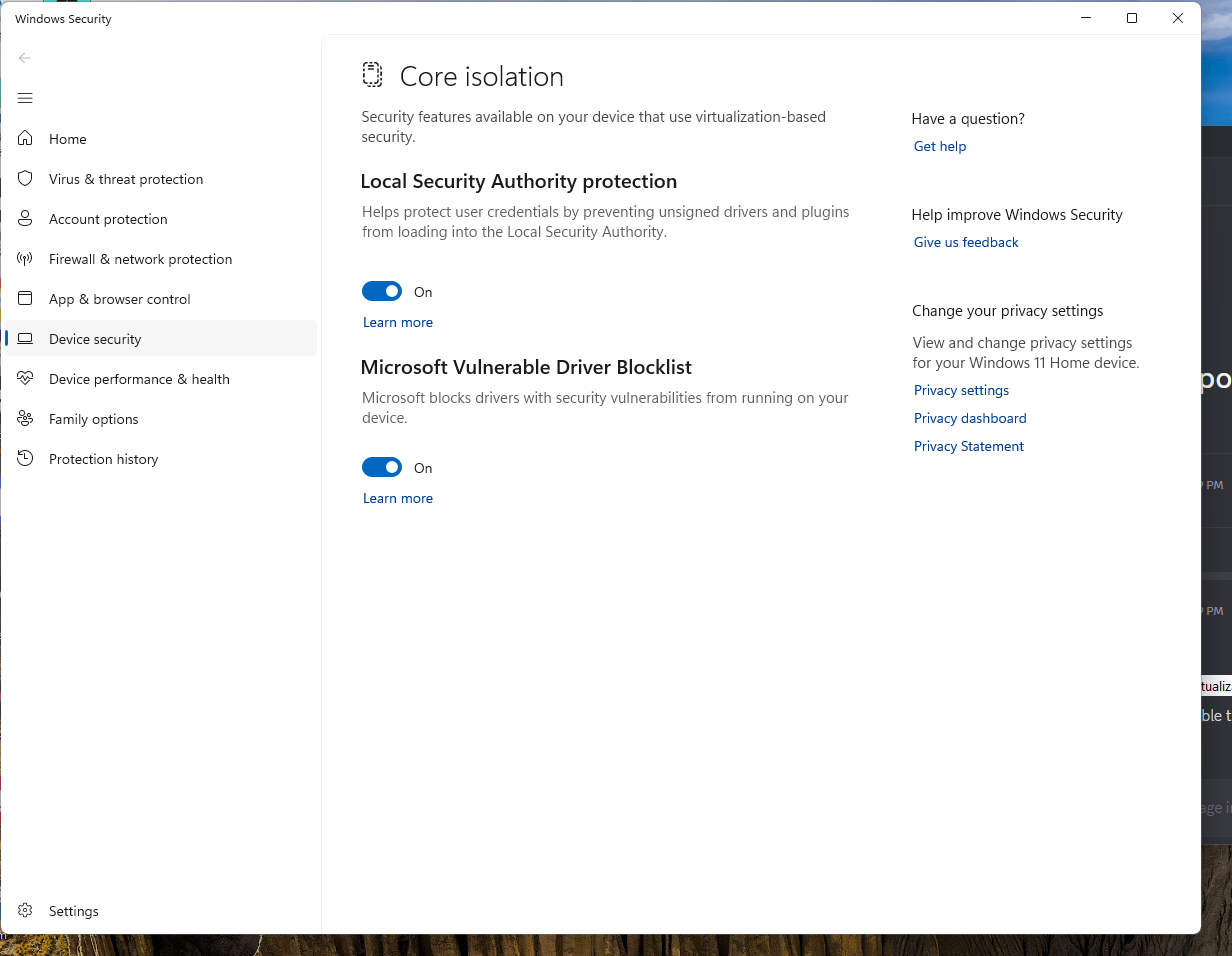Select Device security in the sidebar
This screenshot has height=956, width=1232.
[95, 339]
